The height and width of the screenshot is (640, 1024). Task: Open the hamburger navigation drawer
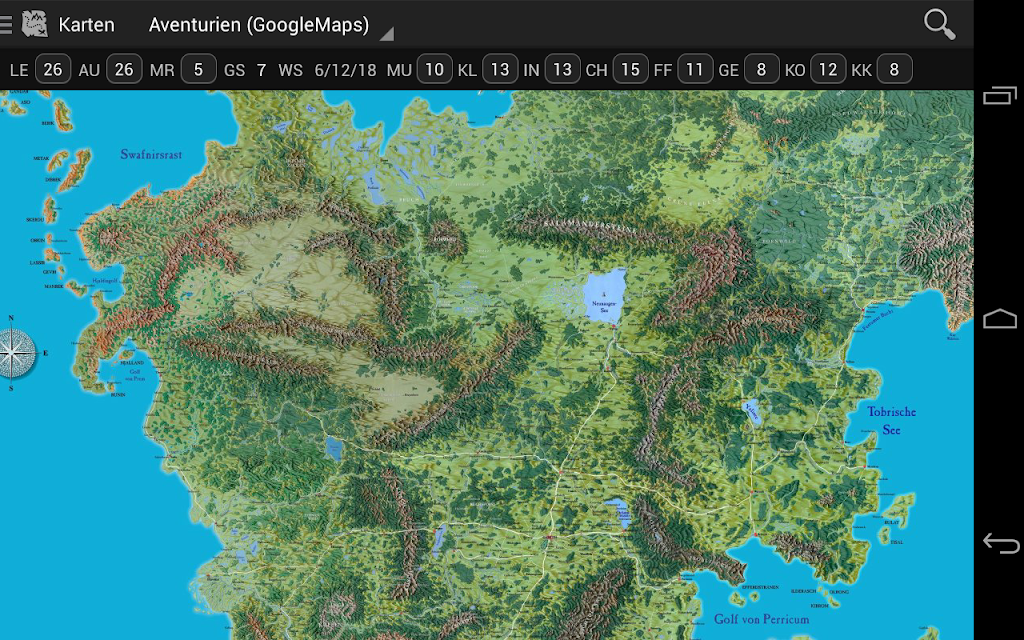[x=6, y=25]
